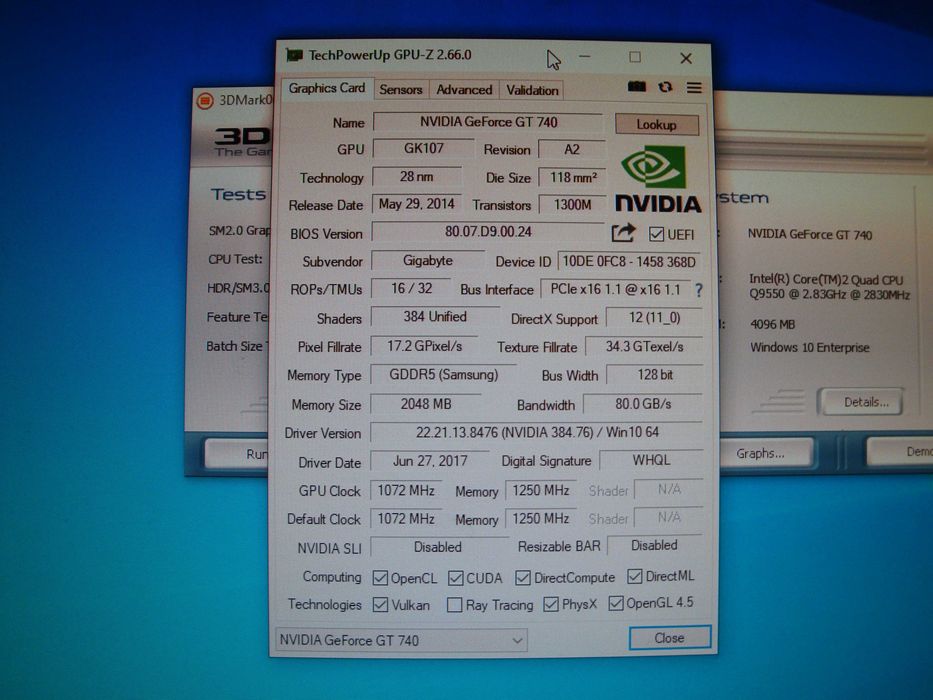Maximize the GPU-Z window
The height and width of the screenshot is (700, 933).
point(635,57)
